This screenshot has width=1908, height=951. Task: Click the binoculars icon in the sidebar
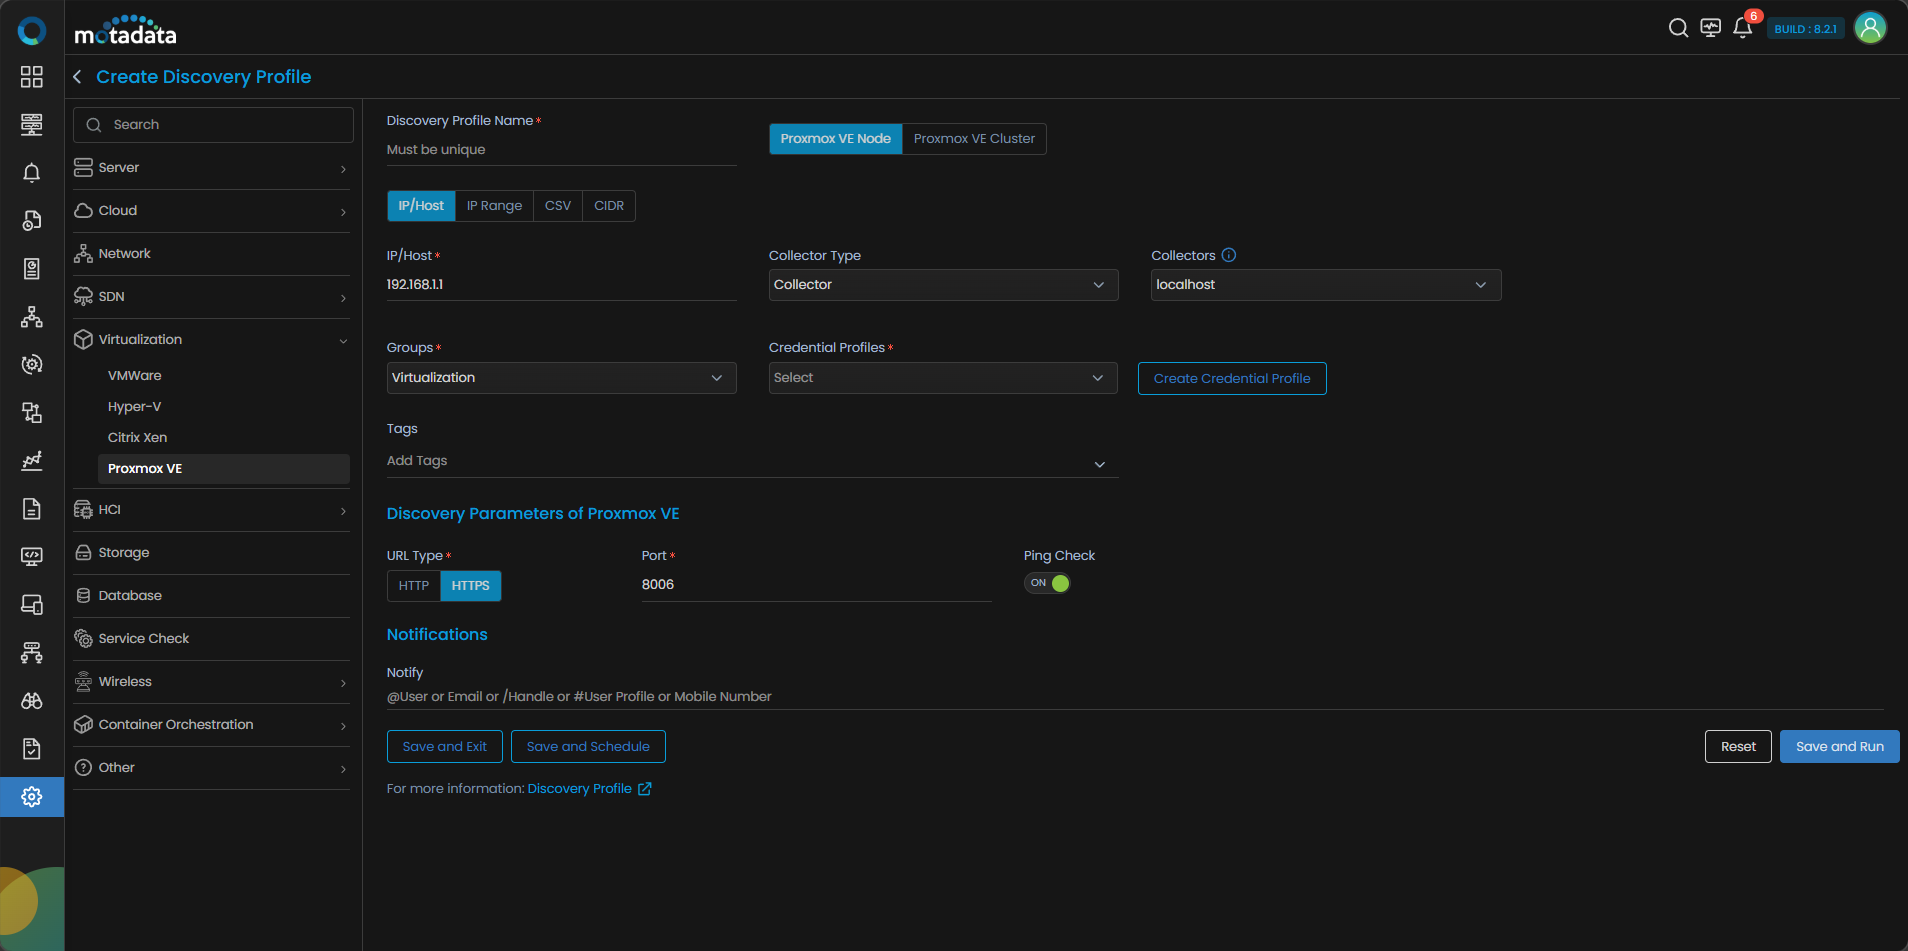point(32,701)
